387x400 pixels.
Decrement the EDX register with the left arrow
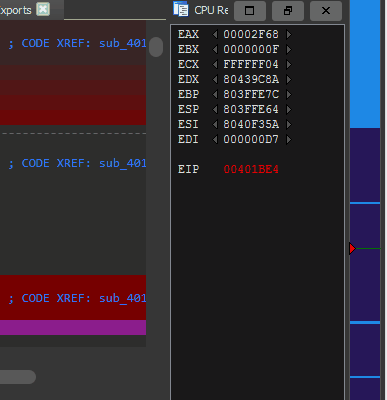coord(215,79)
